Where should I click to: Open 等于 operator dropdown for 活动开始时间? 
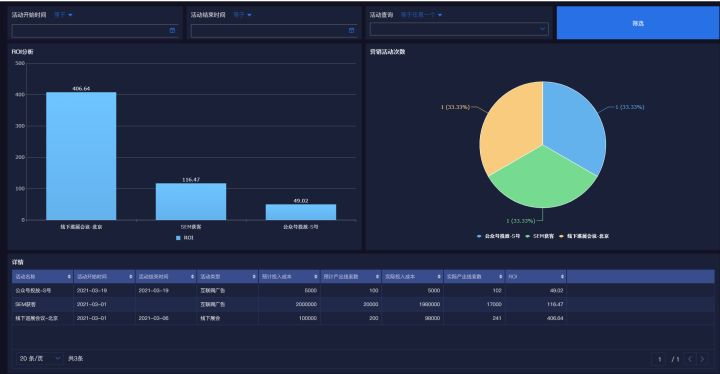[63, 15]
